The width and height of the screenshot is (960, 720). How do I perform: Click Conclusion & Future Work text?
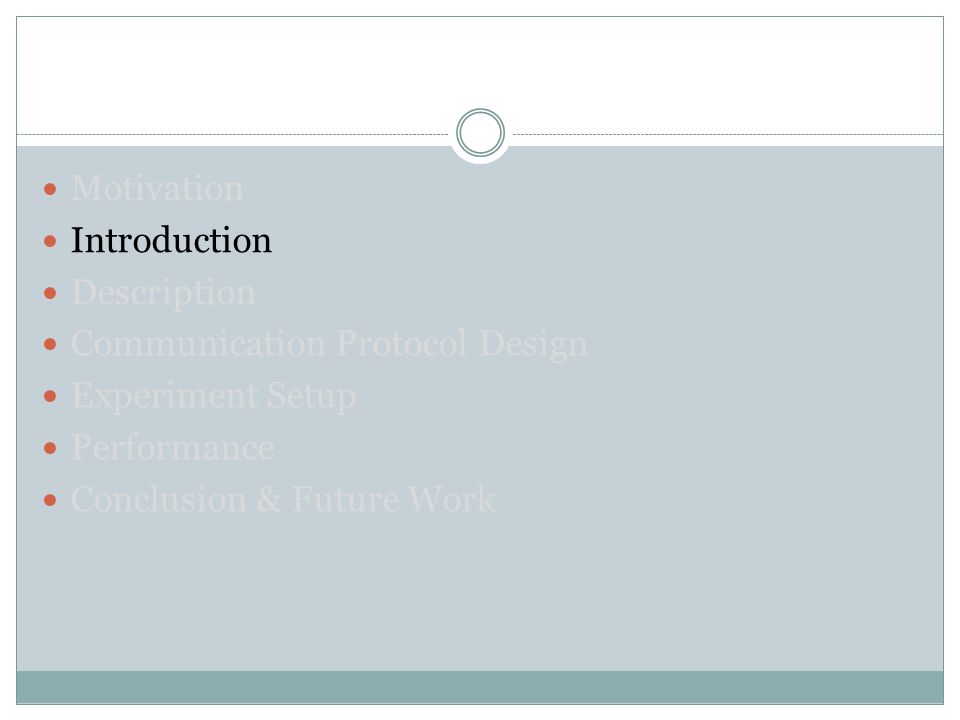[283, 499]
